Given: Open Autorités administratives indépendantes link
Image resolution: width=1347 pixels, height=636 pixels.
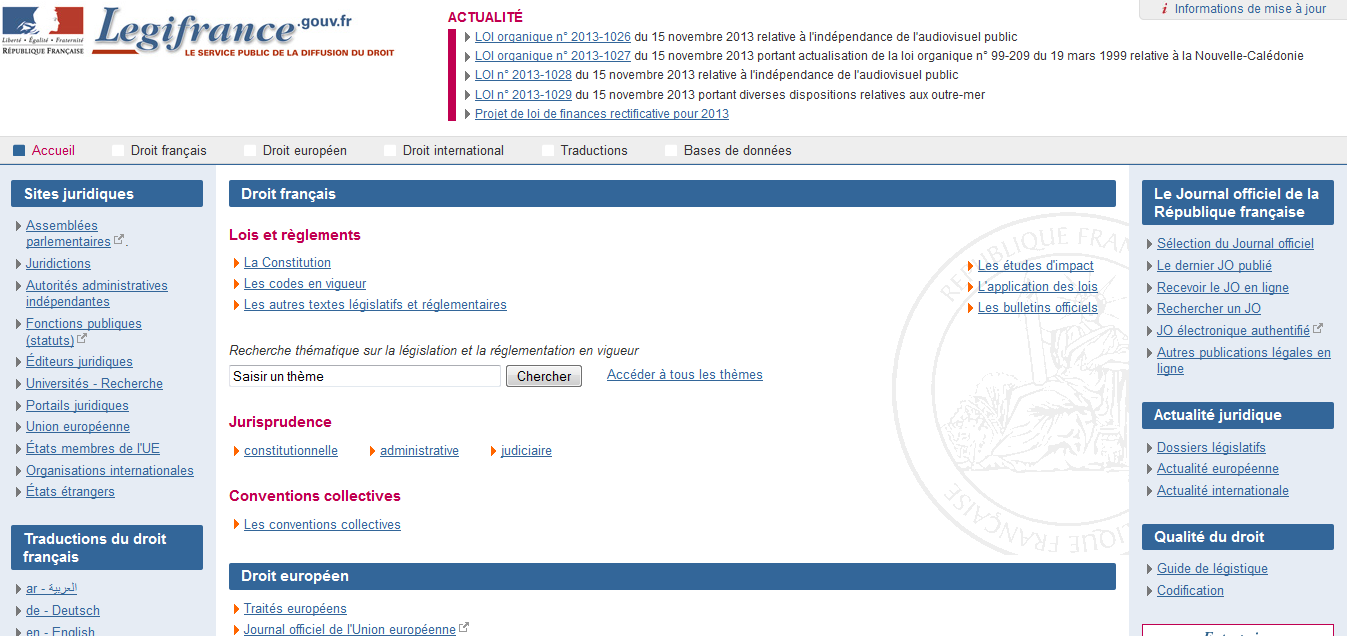Looking at the screenshot, I should tap(97, 294).
